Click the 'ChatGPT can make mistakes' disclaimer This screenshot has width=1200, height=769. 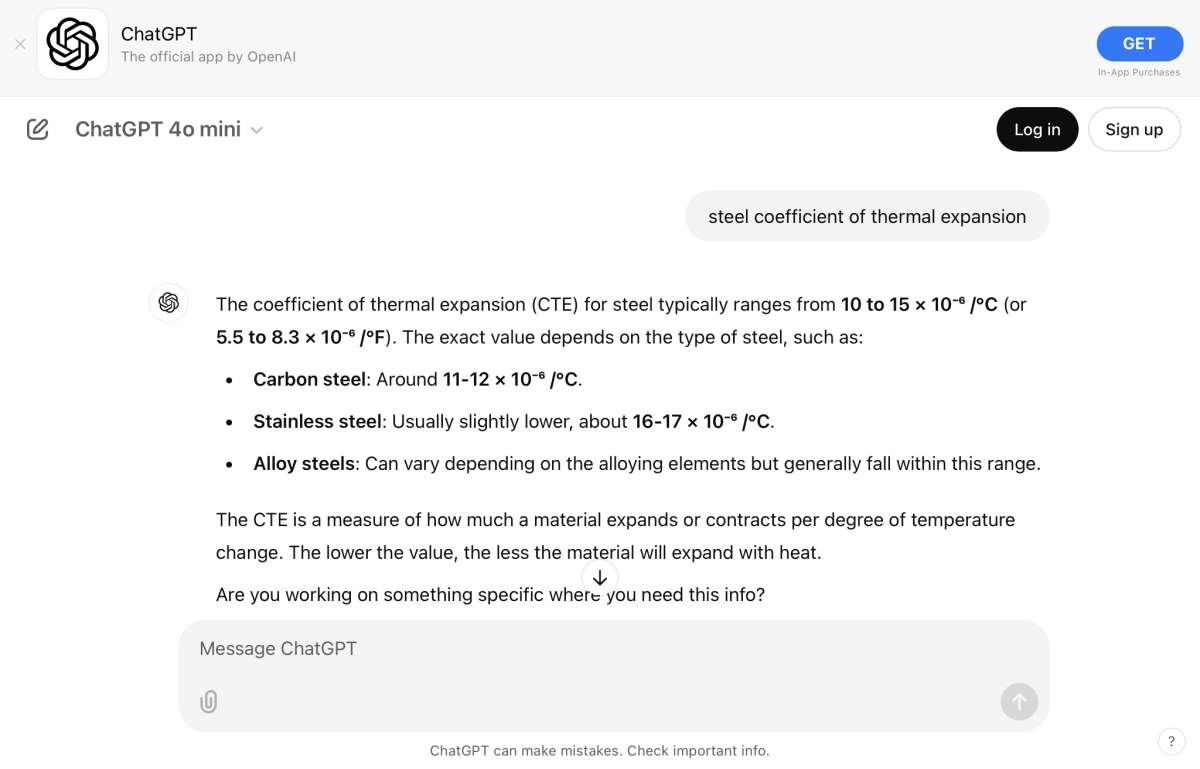click(x=600, y=750)
